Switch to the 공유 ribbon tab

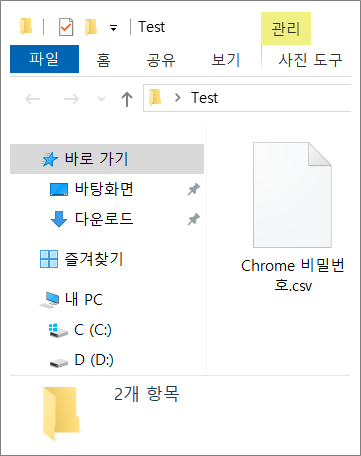[x=161, y=60]
